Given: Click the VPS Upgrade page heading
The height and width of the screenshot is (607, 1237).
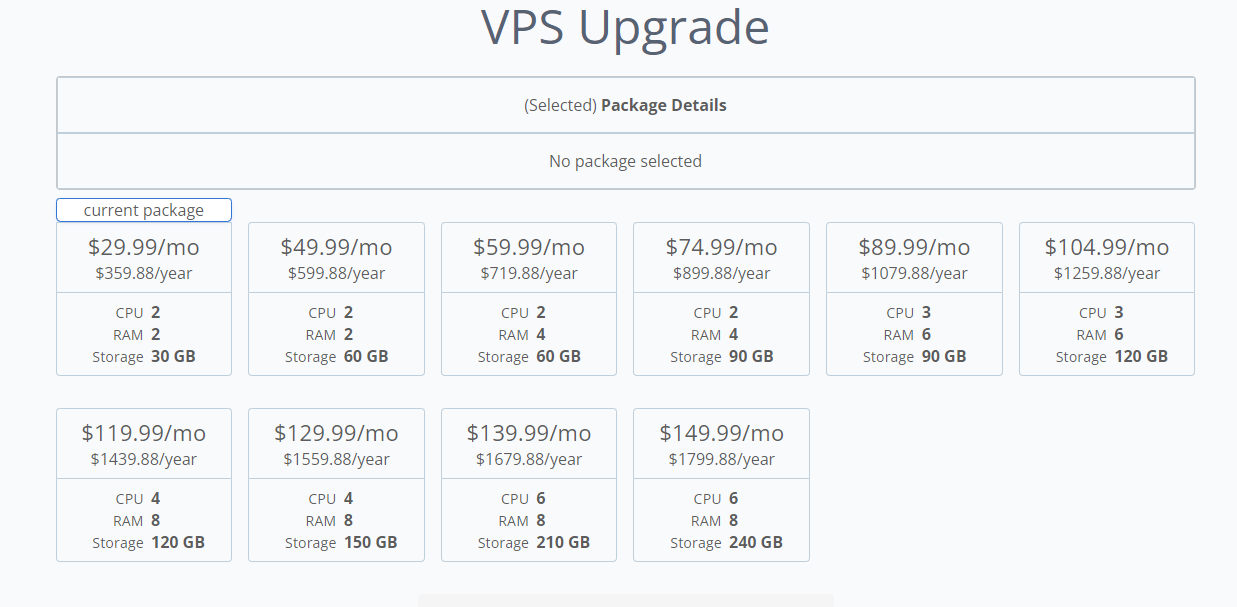Looking at the screenshot, I should (x=625, y=28).
